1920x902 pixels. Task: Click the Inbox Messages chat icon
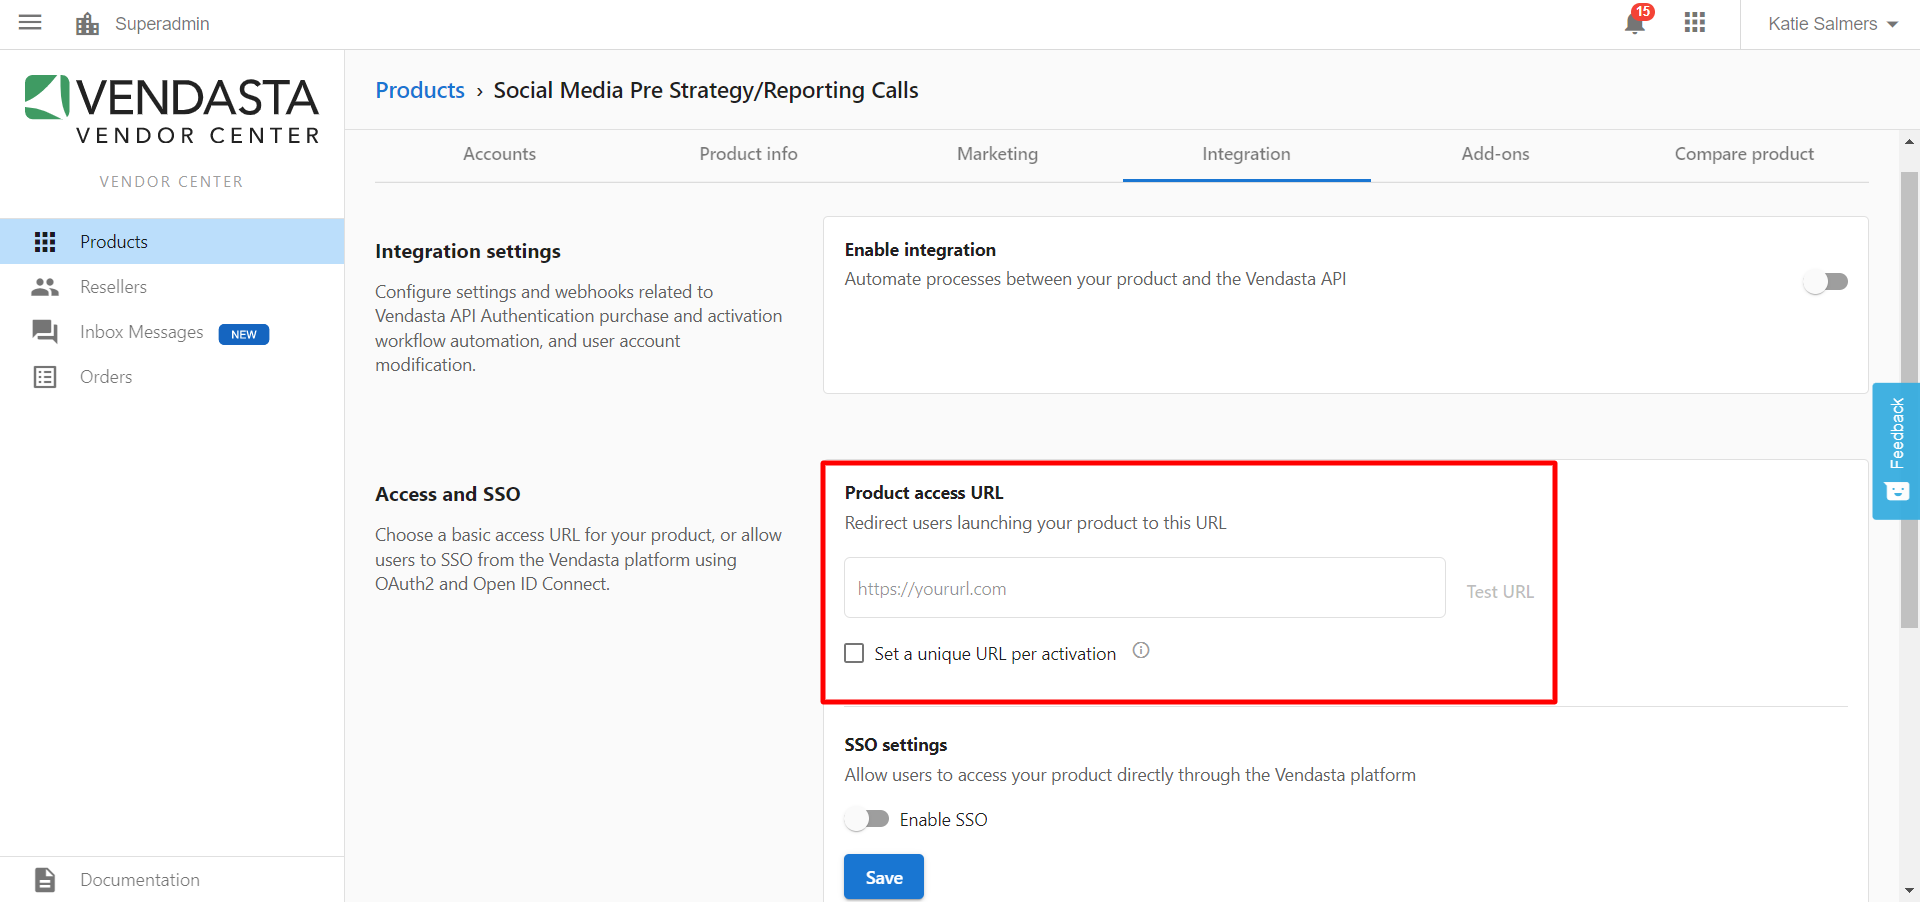45,332
